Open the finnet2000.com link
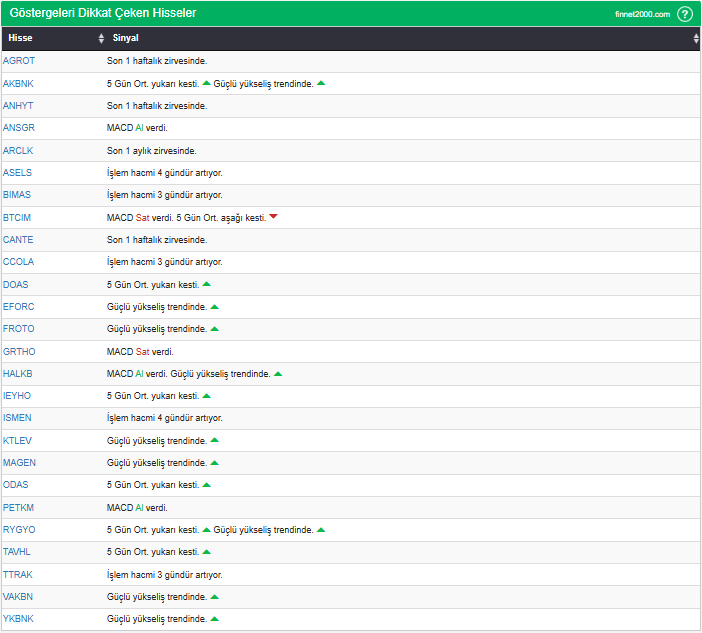This screenshot has width=702, height=633. pyautogui.click(x=642, y=14)
